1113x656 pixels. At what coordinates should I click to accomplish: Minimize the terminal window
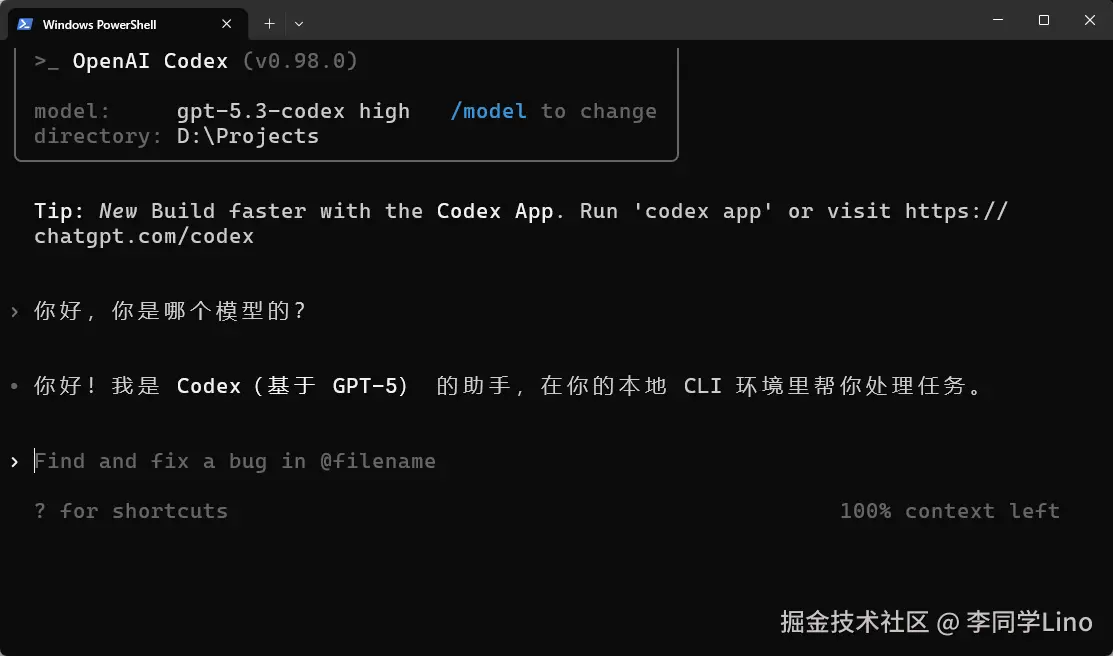(x=998, y=20)
